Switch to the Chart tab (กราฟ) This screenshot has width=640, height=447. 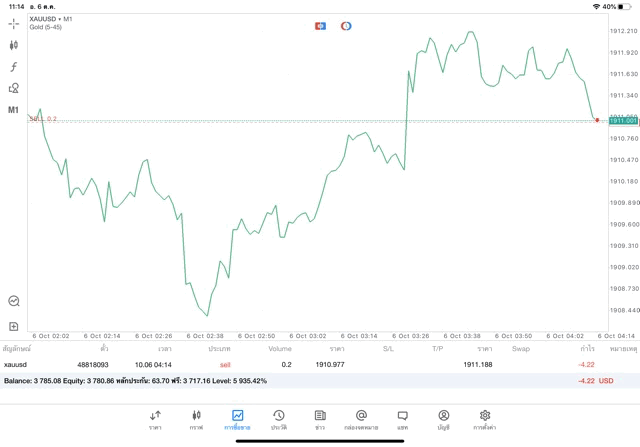196,420
